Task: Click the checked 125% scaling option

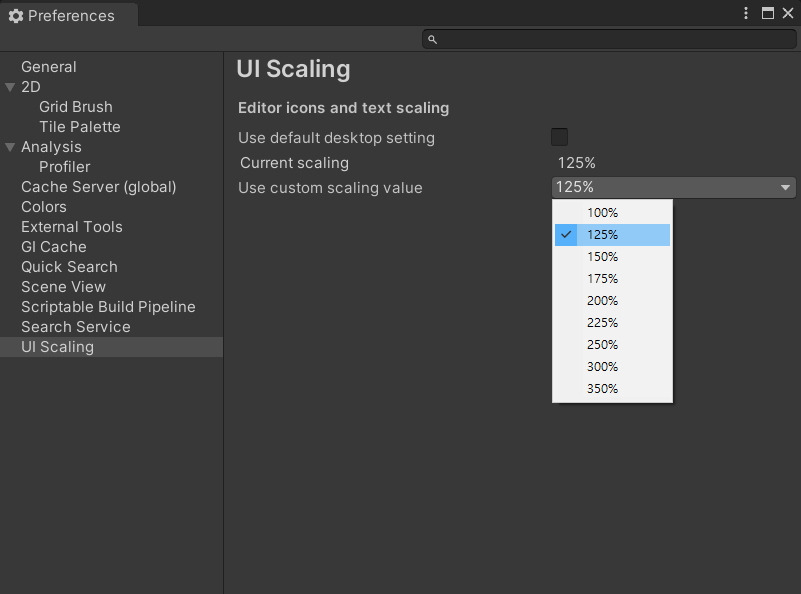Action: tap(603, 235)
